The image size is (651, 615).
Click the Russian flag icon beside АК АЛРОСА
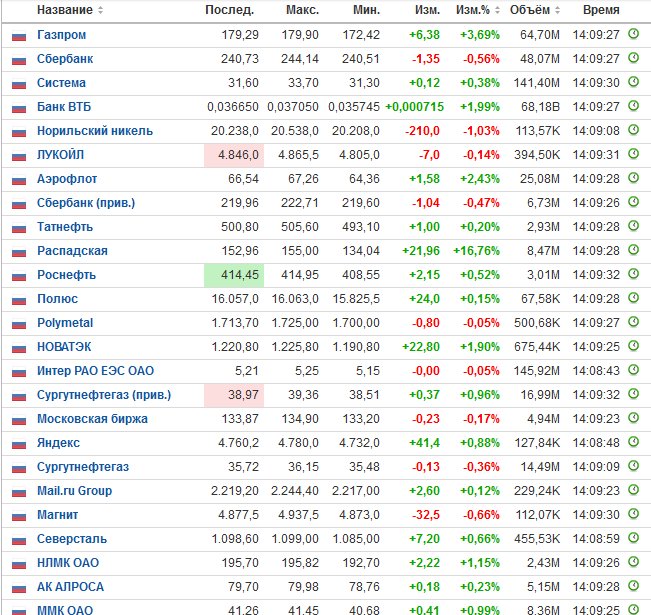pyautogui.click(x=19, y=589)
